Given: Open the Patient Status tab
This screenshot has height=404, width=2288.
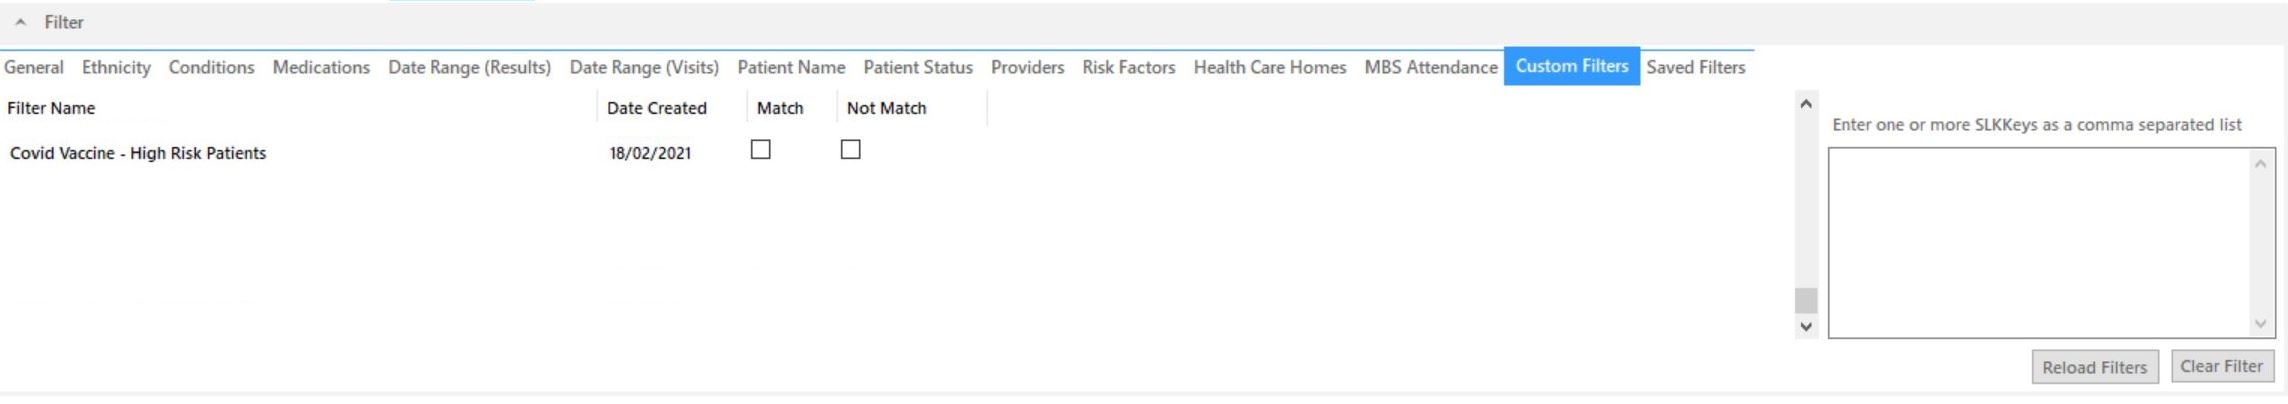Looking at the screenshot, I should point(918,67).
